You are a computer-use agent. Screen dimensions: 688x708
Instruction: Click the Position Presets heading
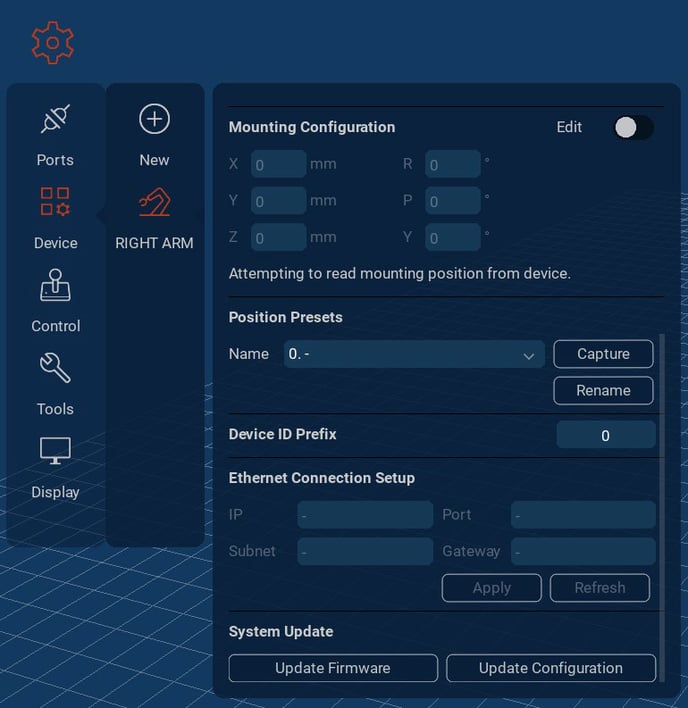[285, 317]
